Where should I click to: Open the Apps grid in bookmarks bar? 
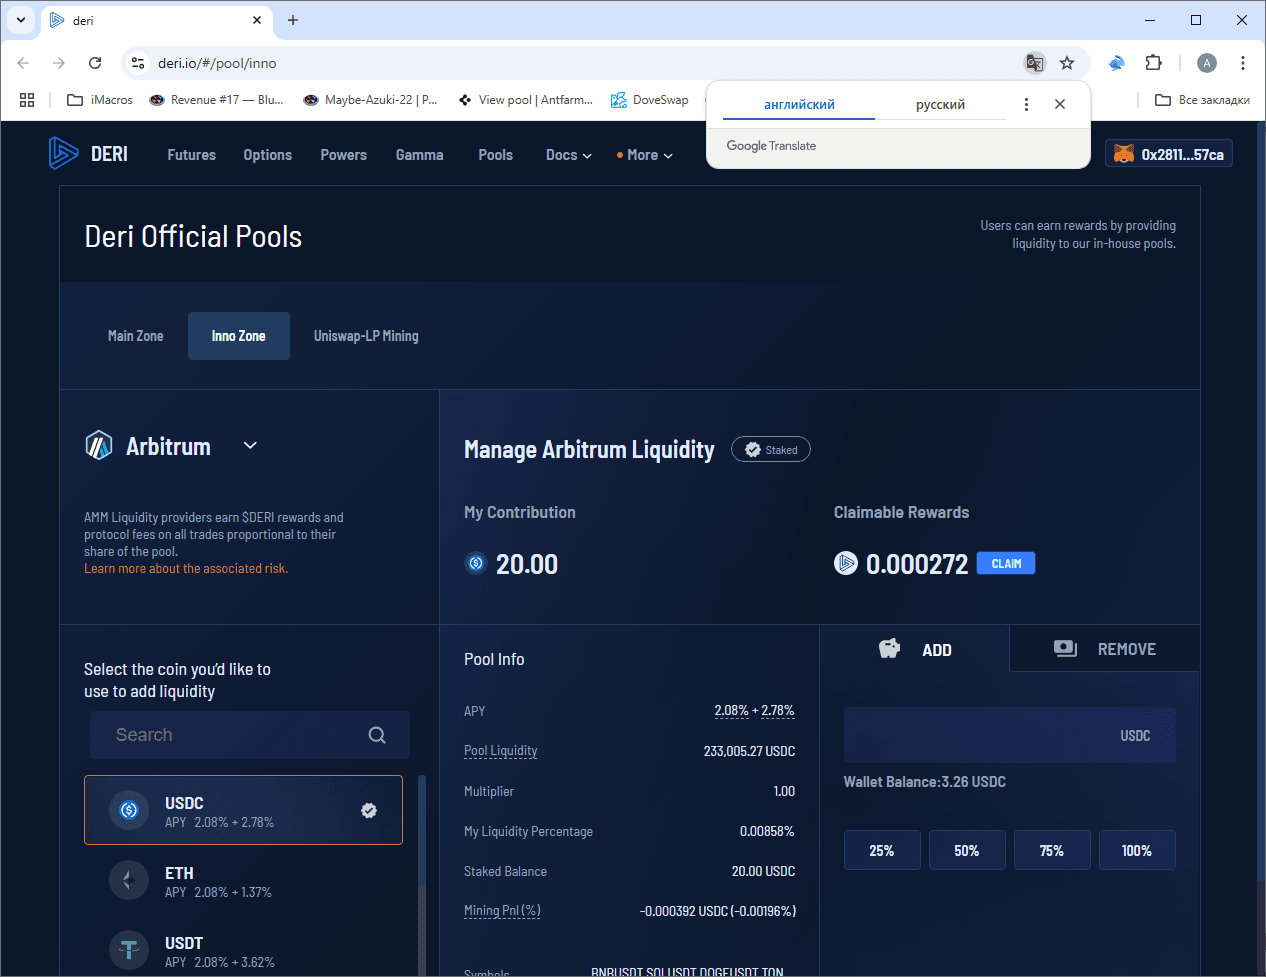coord(27,100)
